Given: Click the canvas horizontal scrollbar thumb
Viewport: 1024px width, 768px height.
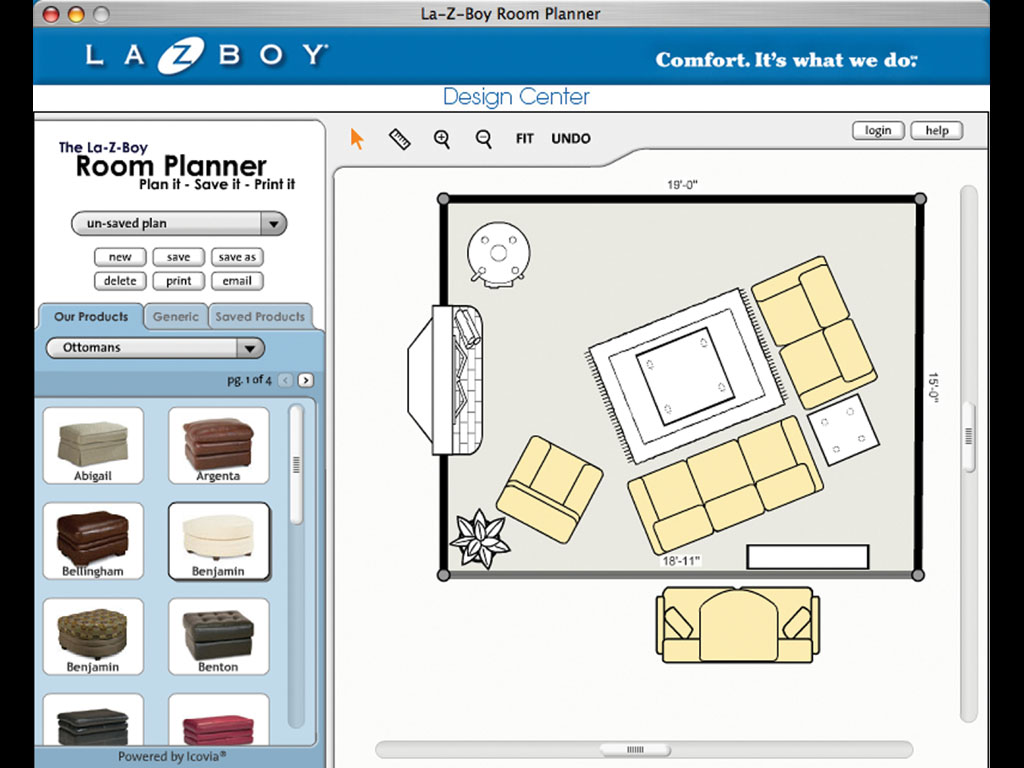Looking at the screenshot, I should coord(635,749).
